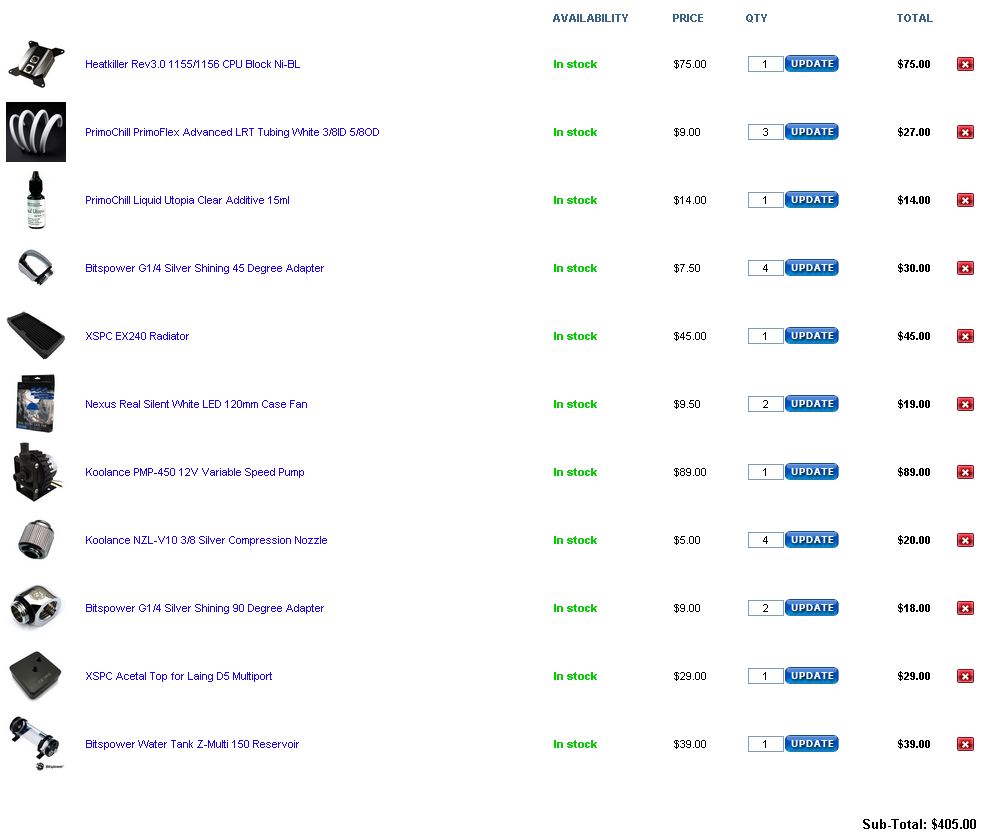This screenshot has width=999, height=837.
Task: Update quantity for 90 Degree Adapter
Action: point(812,608)
